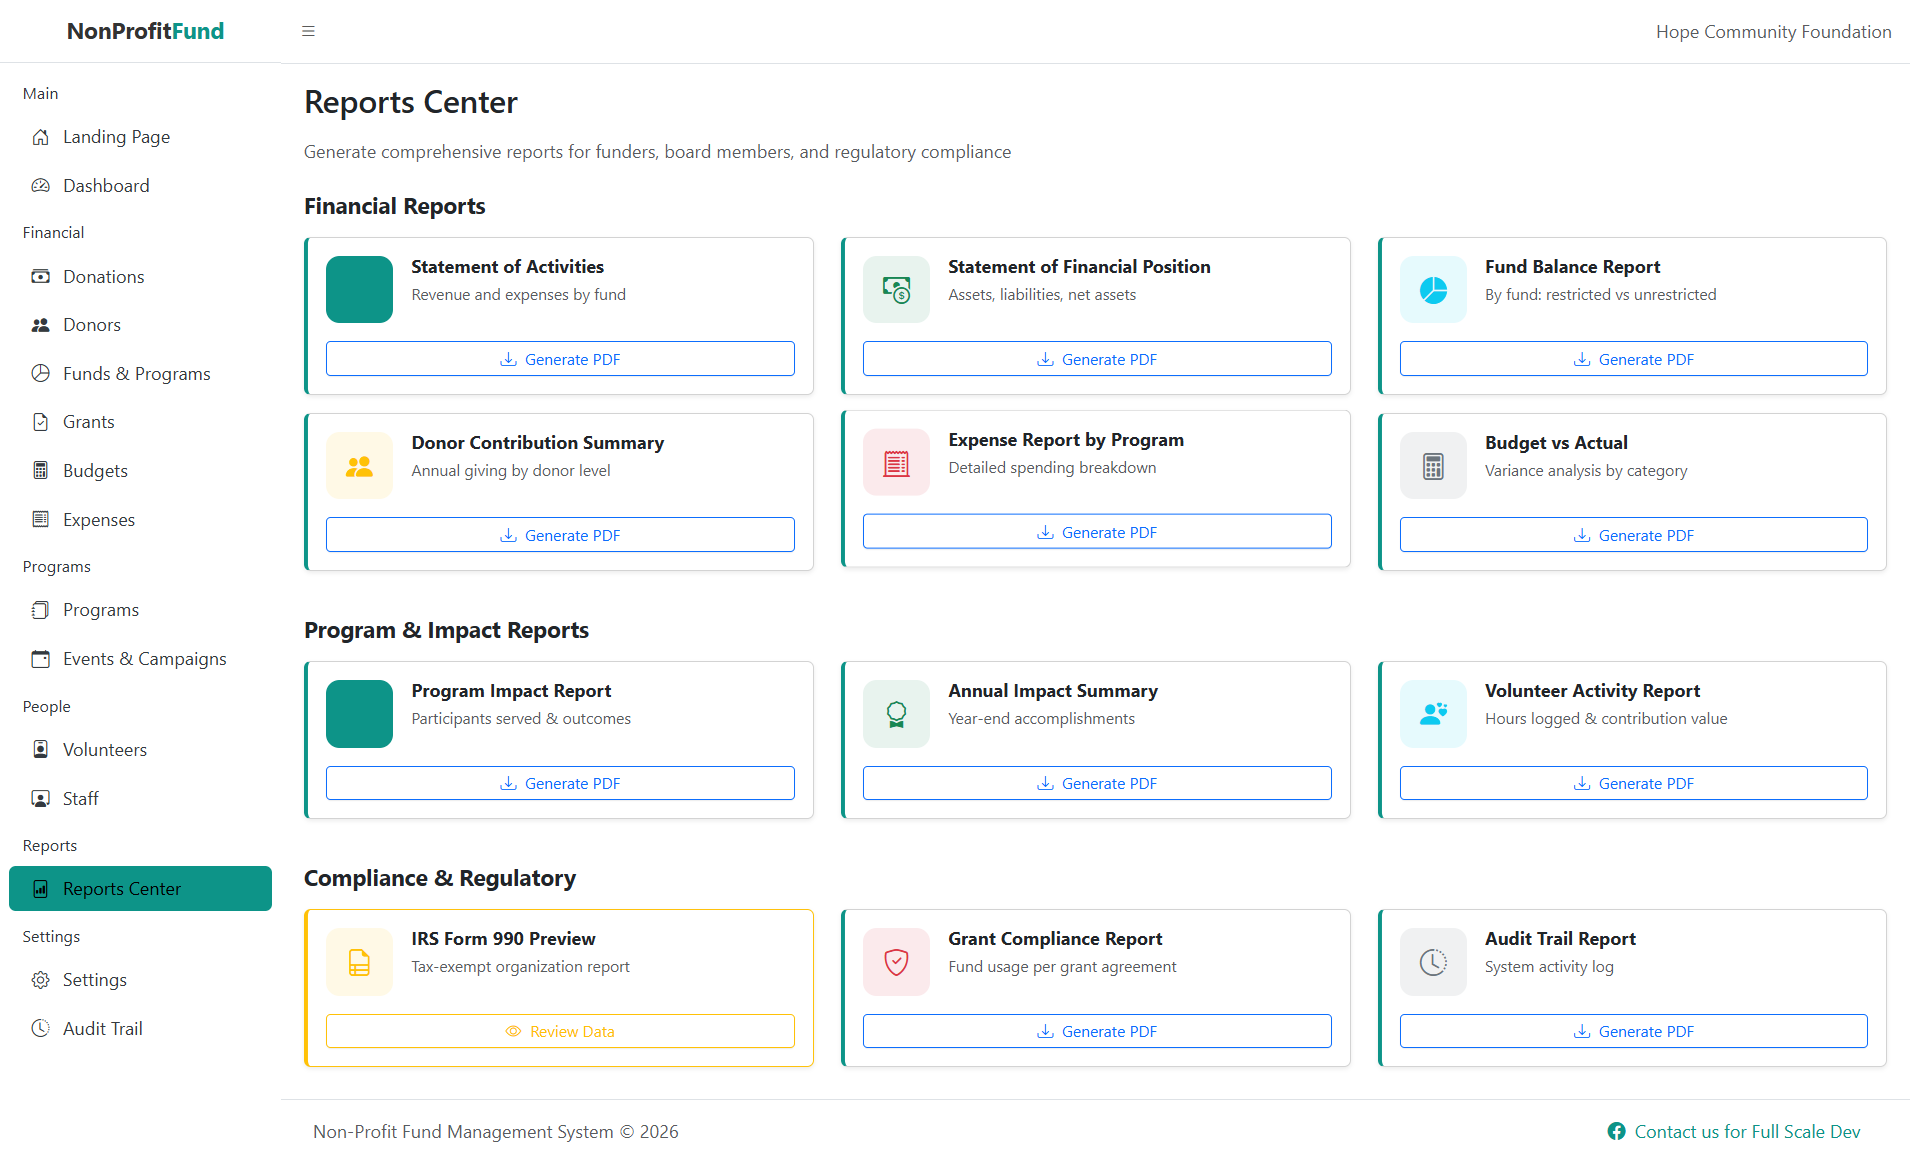Image resolution: width=1910 pixels, height=1163 pixels.
Task: Select the Donations icon in the sidebar
Action: (40, 276)
